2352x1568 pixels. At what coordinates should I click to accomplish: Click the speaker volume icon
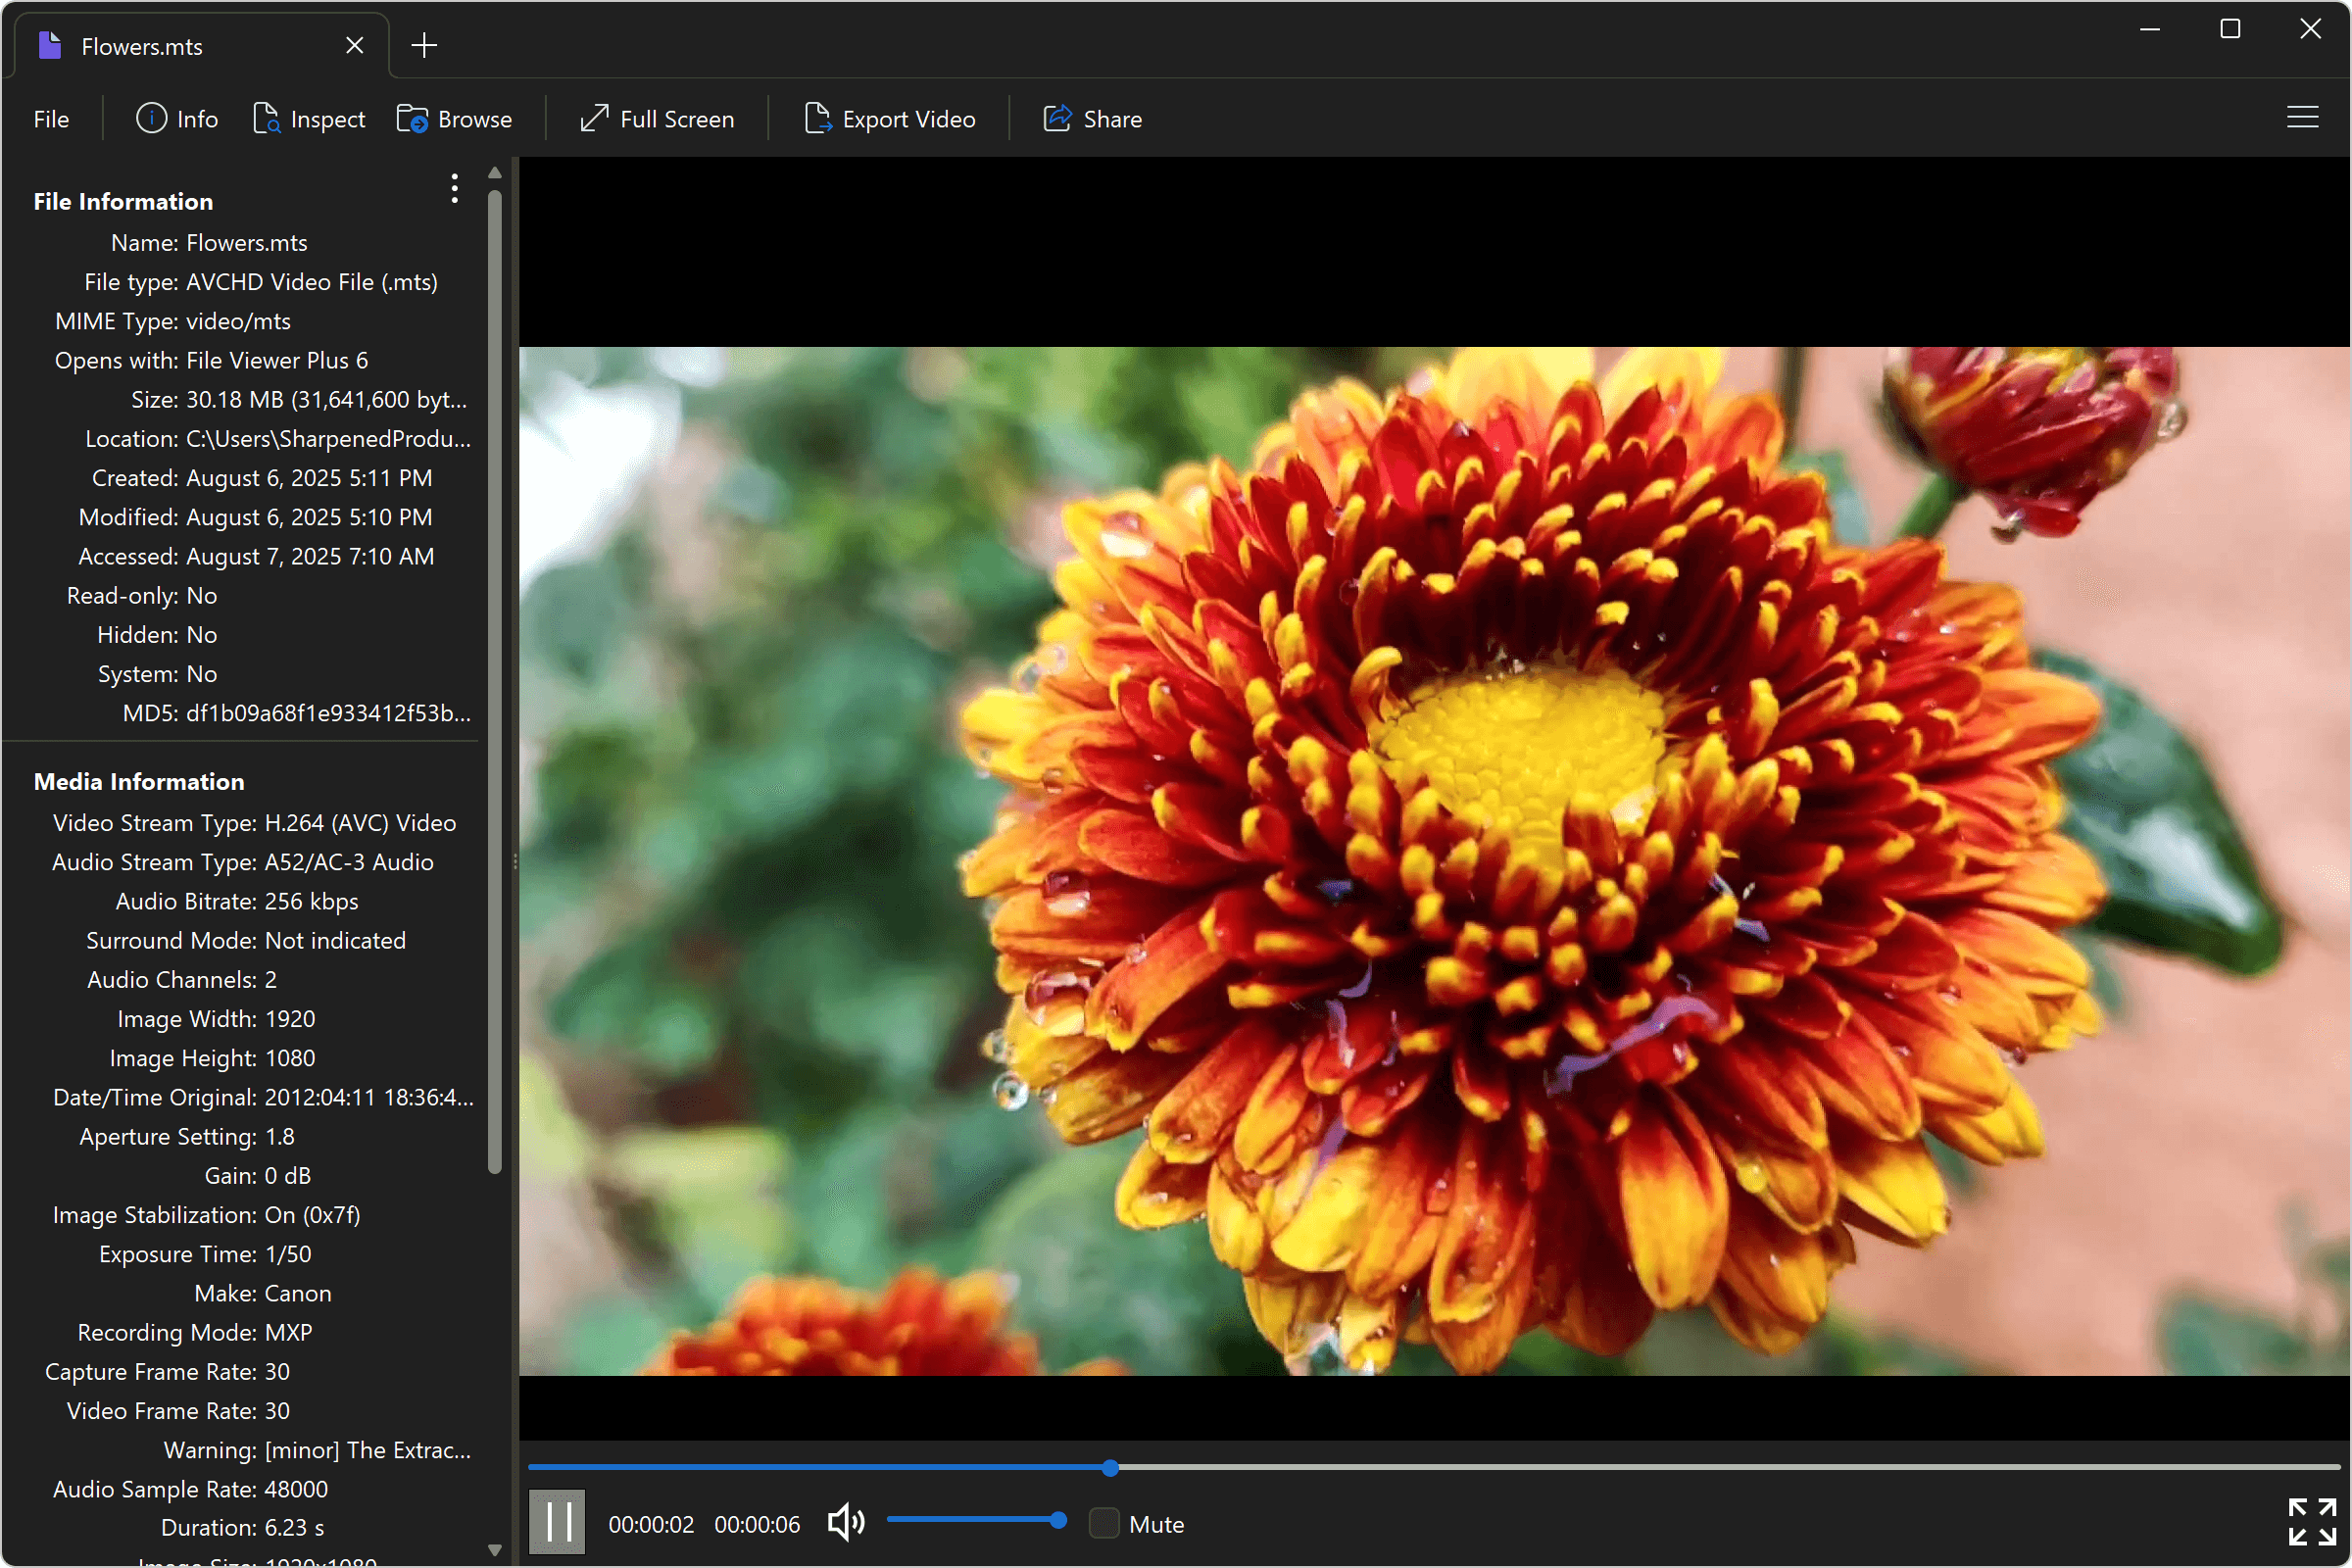(x=845, y=1521)
